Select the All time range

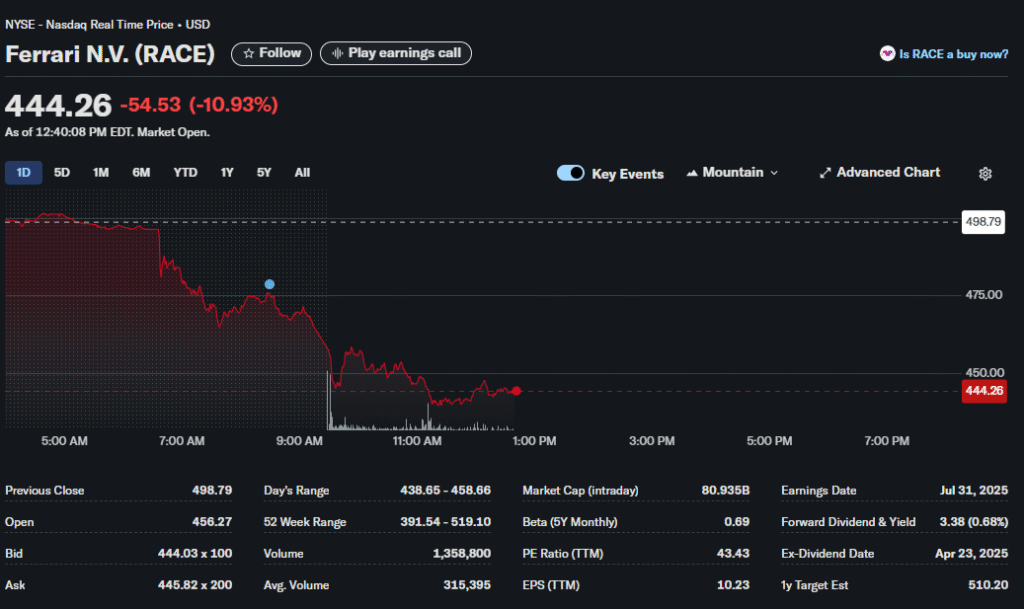tap(302, 172)
